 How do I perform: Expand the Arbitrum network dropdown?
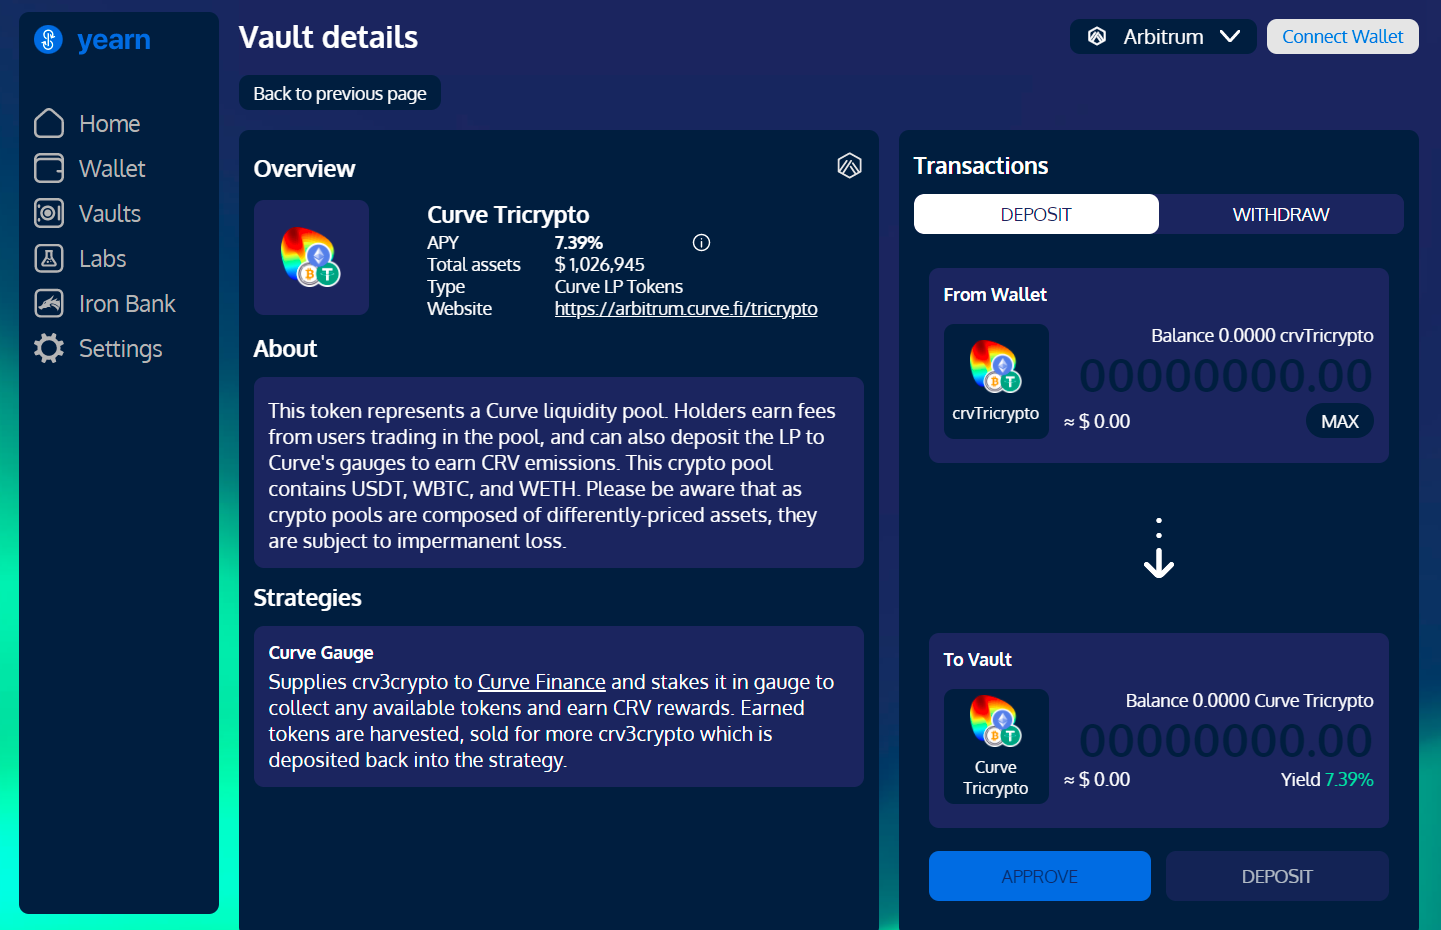pyautogui.click(x=1162, y=37)
